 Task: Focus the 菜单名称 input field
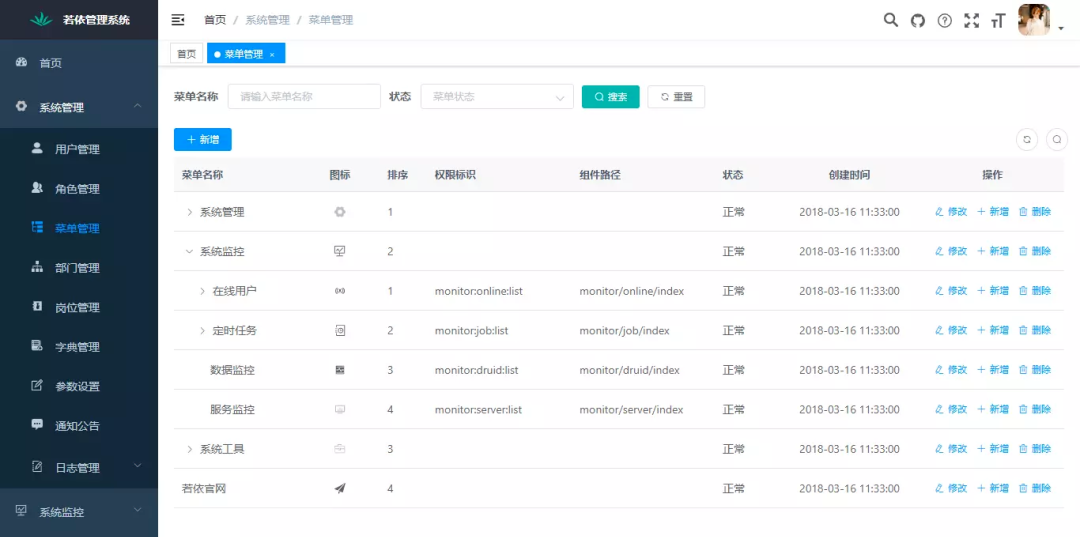coord(304,96)
